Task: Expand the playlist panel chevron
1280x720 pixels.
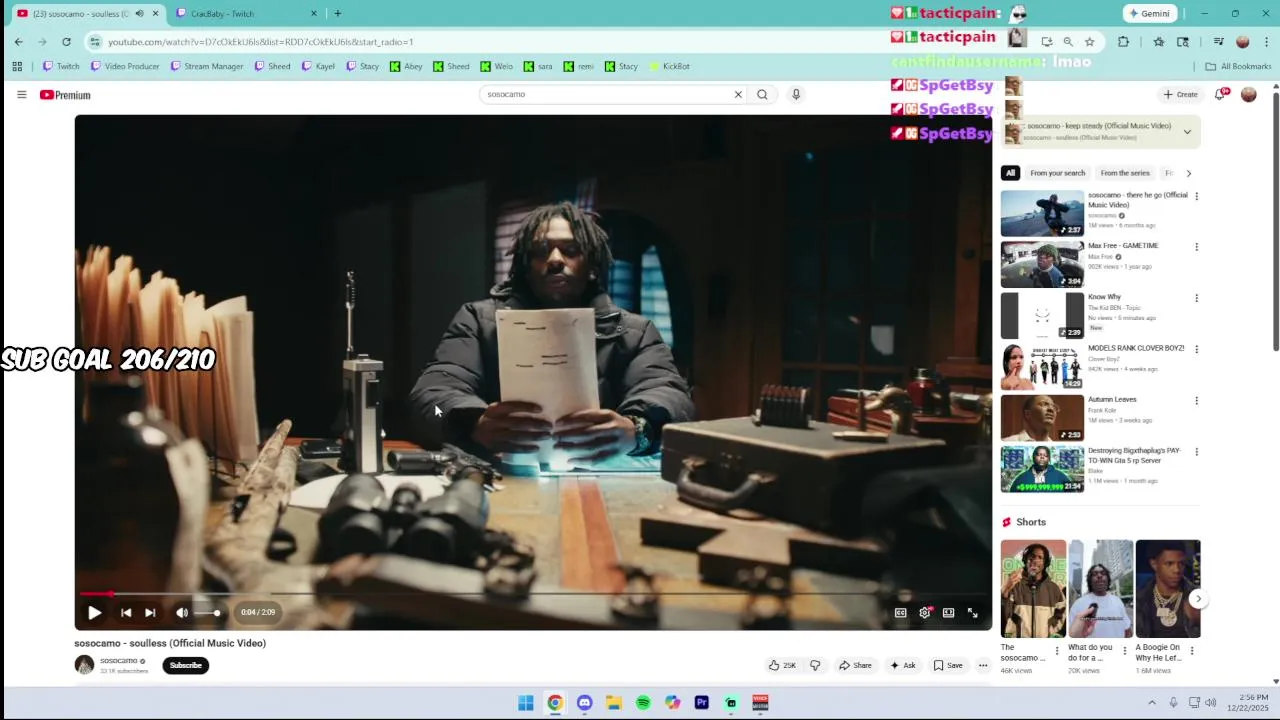Action: (x=1187, y=131)
